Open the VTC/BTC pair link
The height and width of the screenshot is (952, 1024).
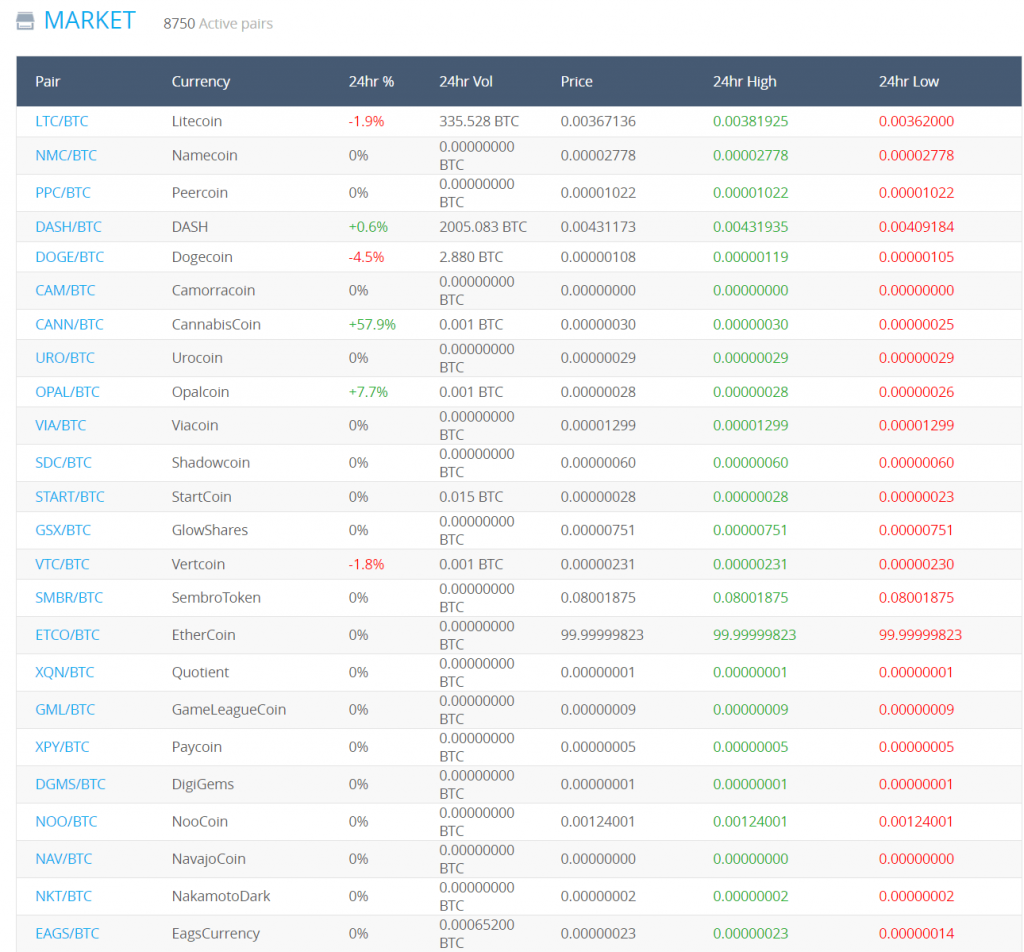coord(62,564)
